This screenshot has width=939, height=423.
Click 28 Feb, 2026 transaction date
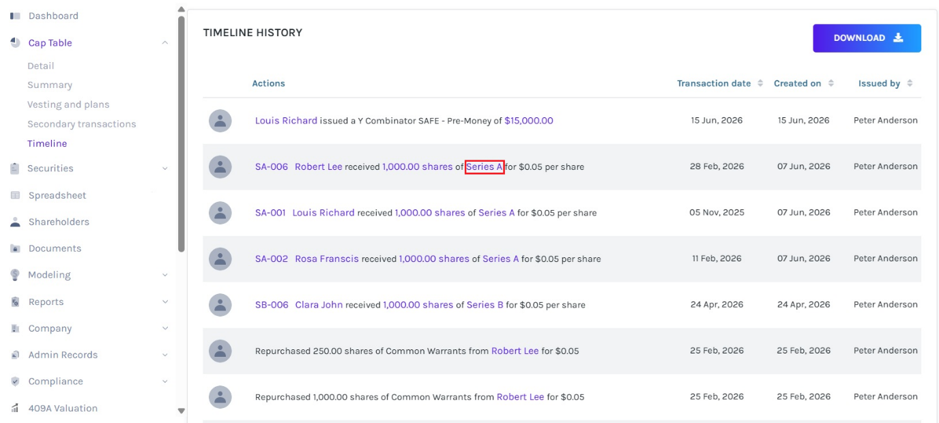point(716,167)
